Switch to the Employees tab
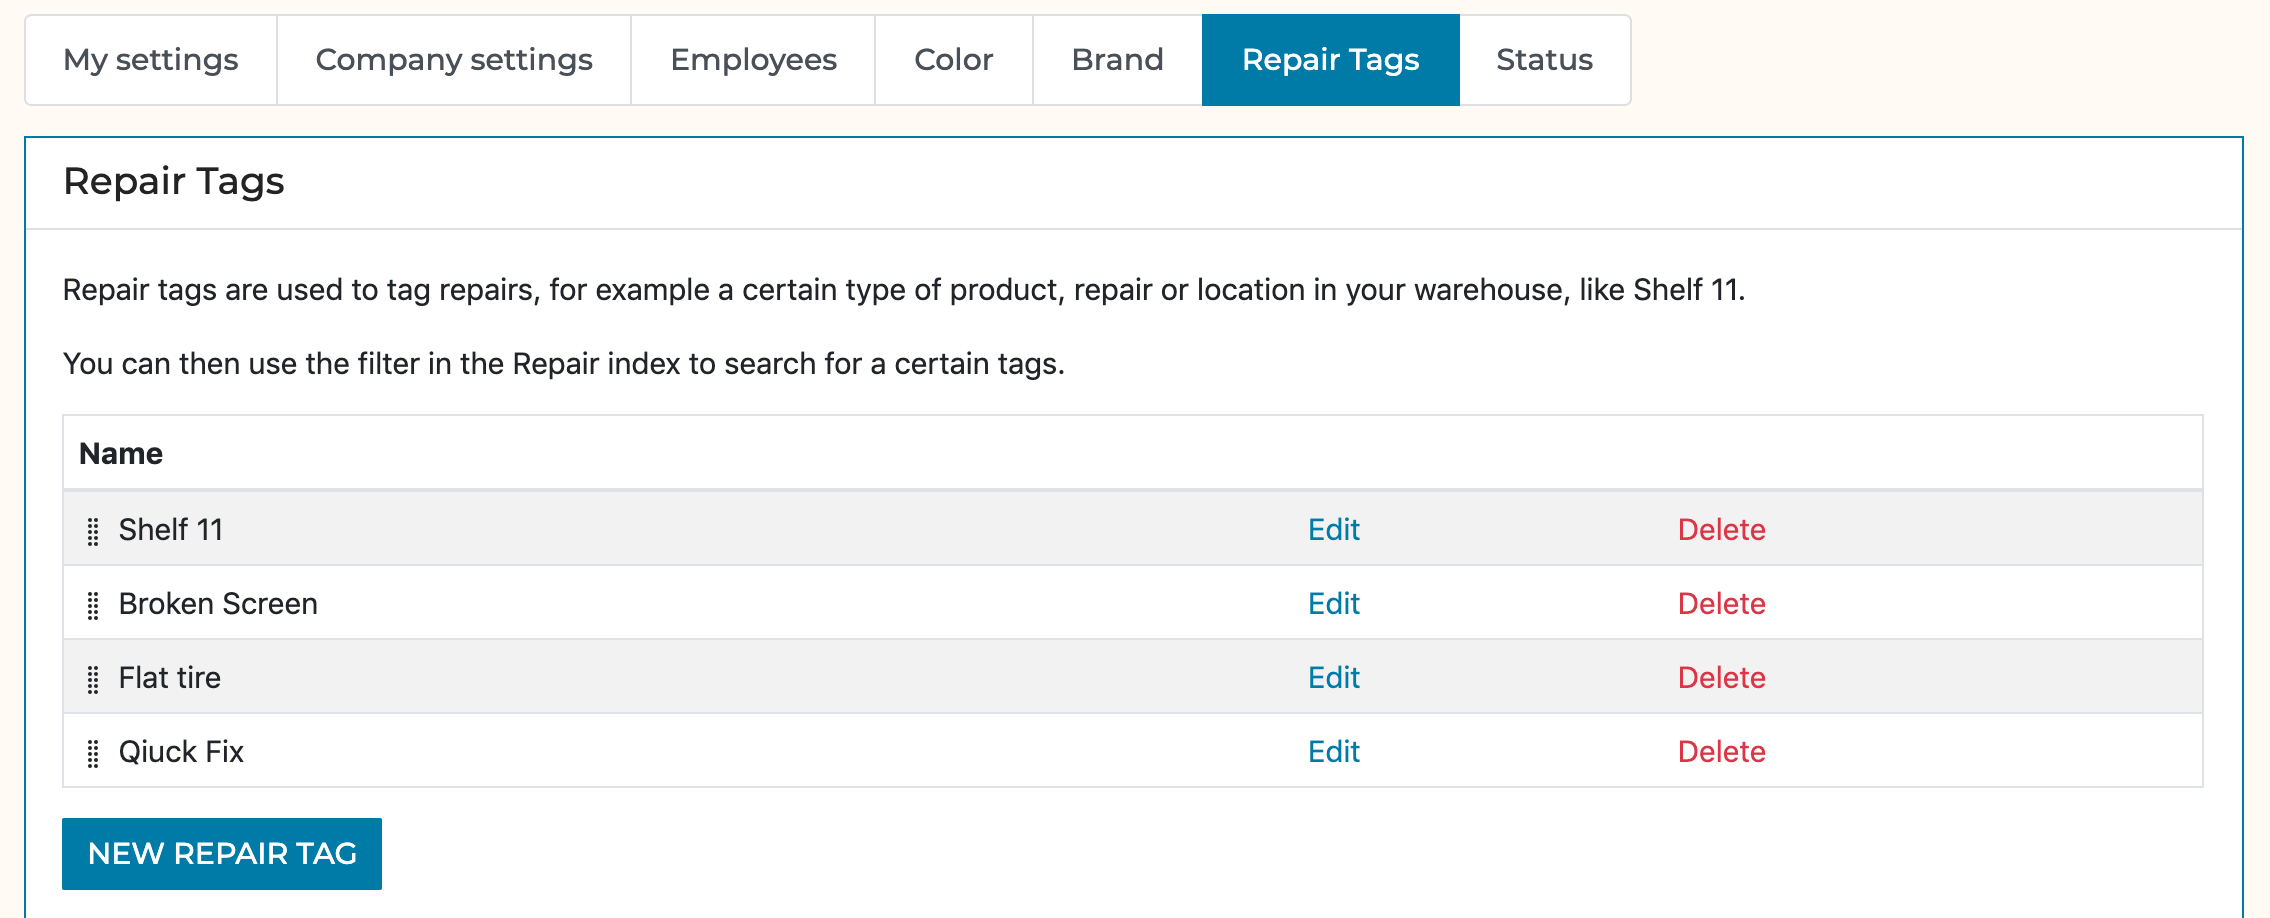 point(753,59)
